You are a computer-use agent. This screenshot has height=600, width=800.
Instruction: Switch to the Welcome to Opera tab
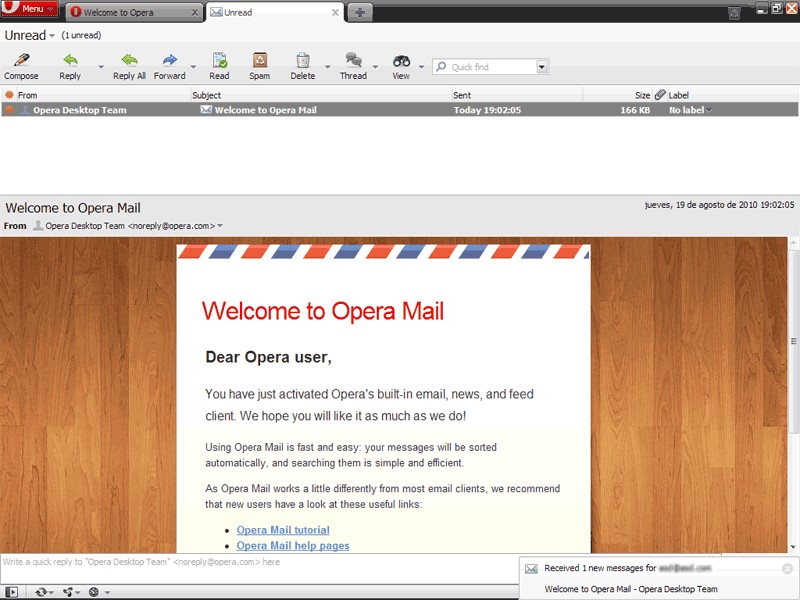coord(133,13)
